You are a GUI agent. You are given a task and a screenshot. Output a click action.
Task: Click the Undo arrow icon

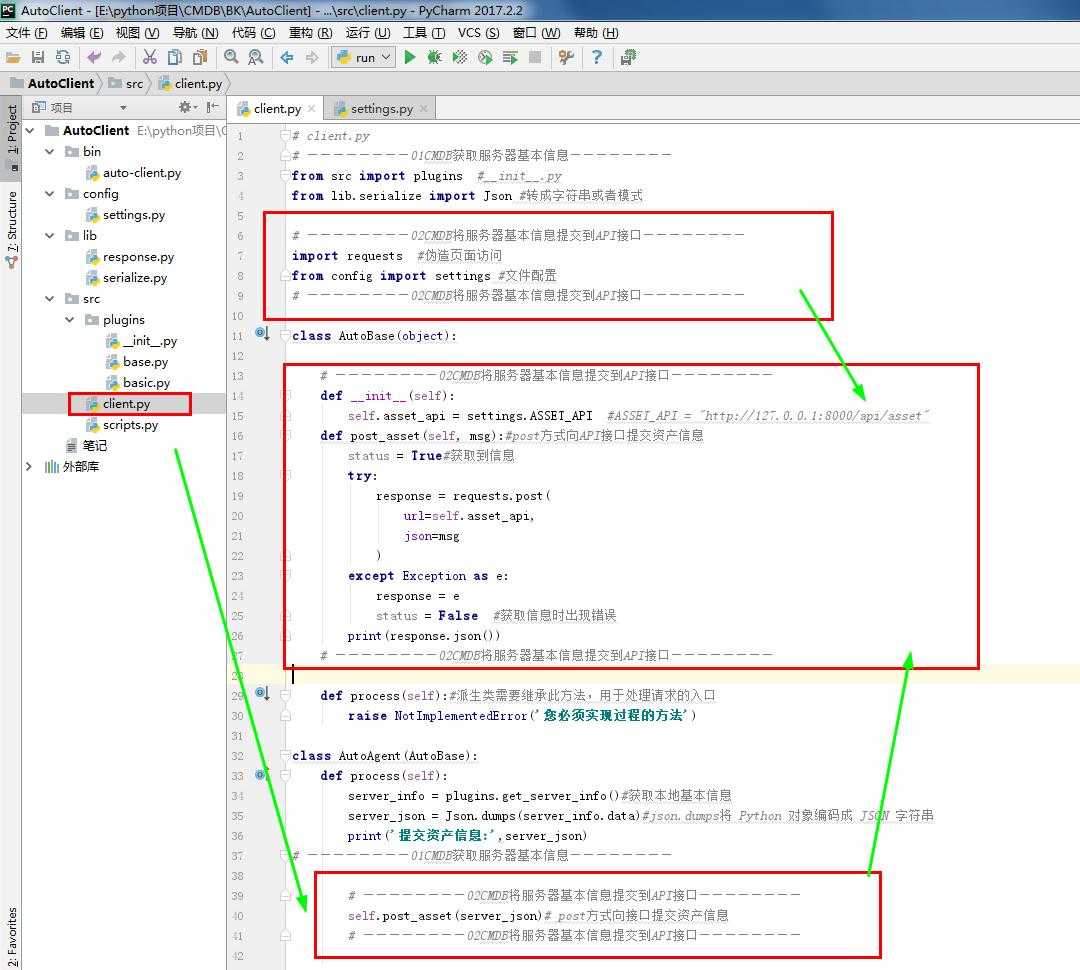94,58
